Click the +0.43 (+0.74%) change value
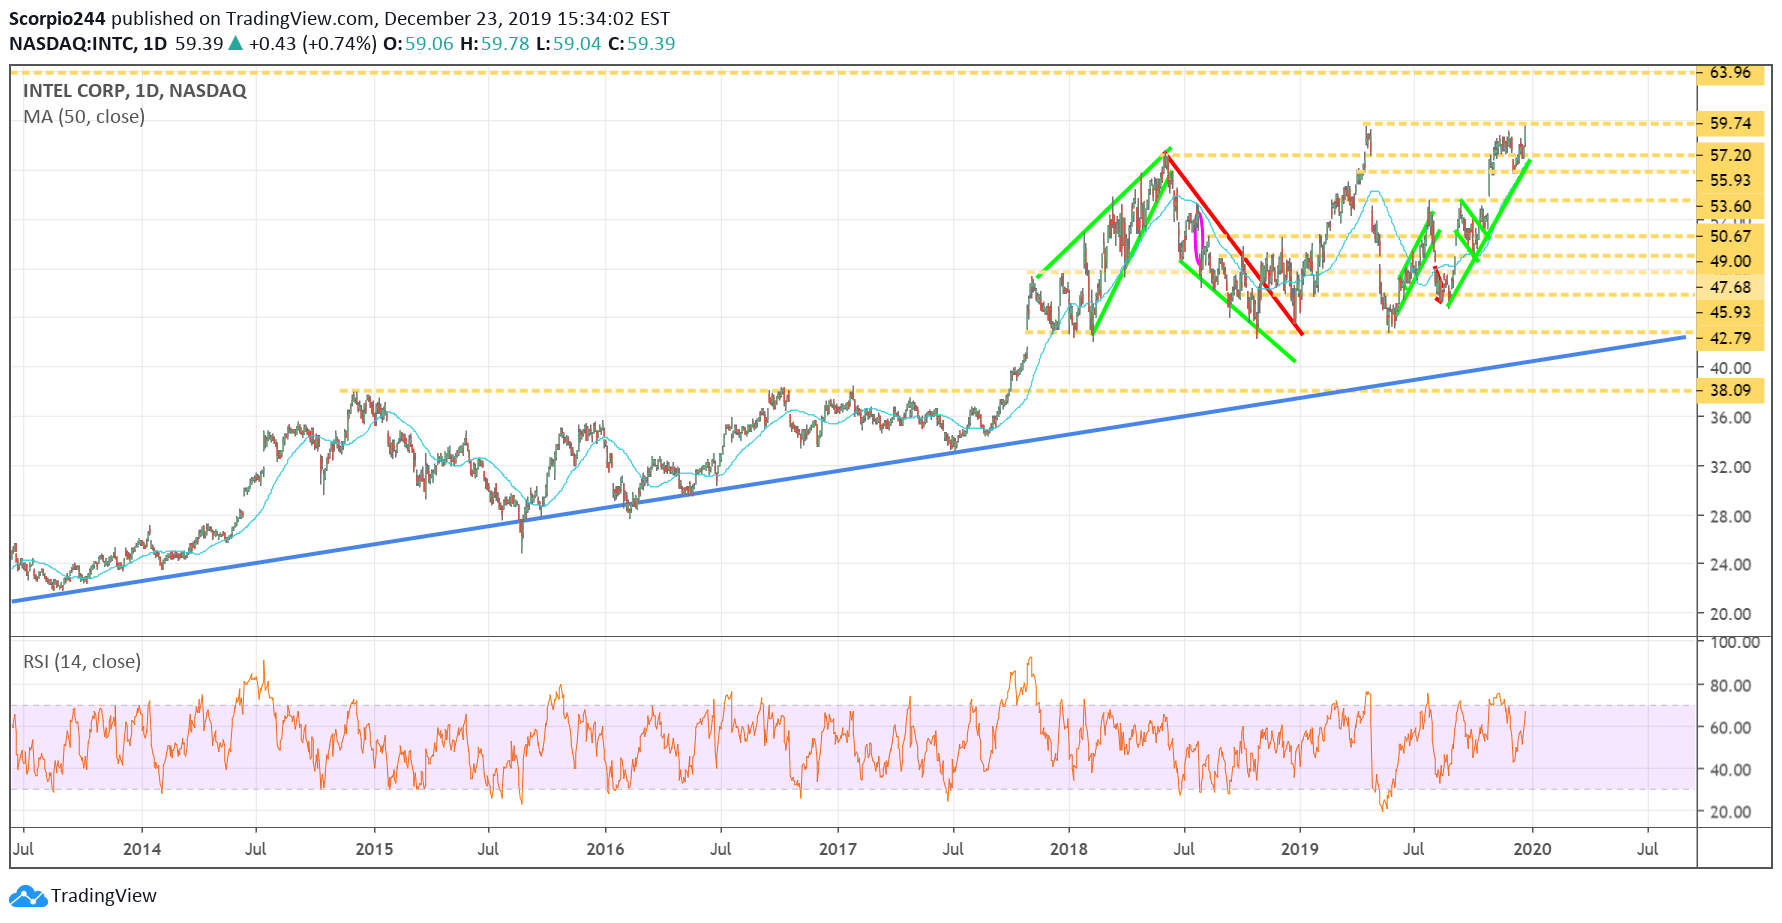The width and height of the screenshot is (1782, 923). (x=312, y=43)
